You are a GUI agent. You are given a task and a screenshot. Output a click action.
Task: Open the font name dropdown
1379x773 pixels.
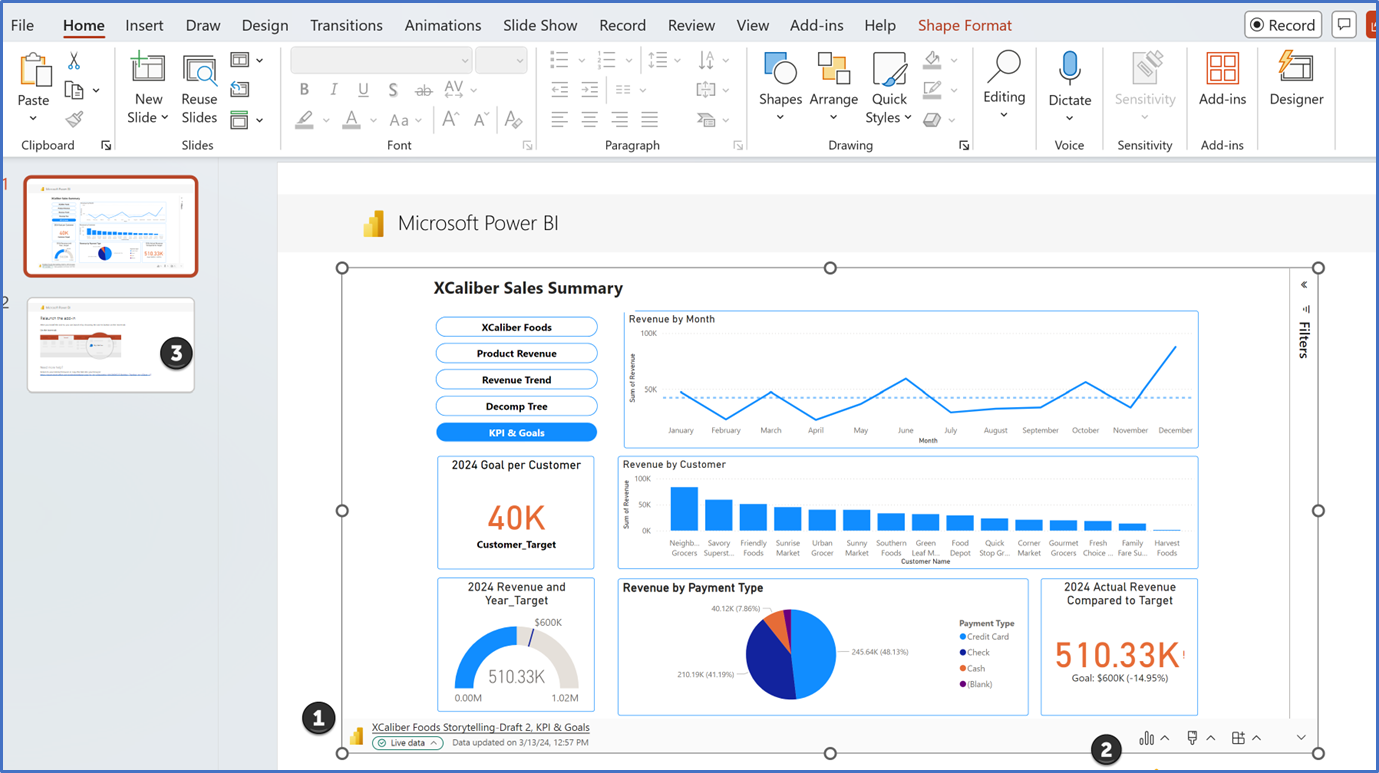(465, 61)
